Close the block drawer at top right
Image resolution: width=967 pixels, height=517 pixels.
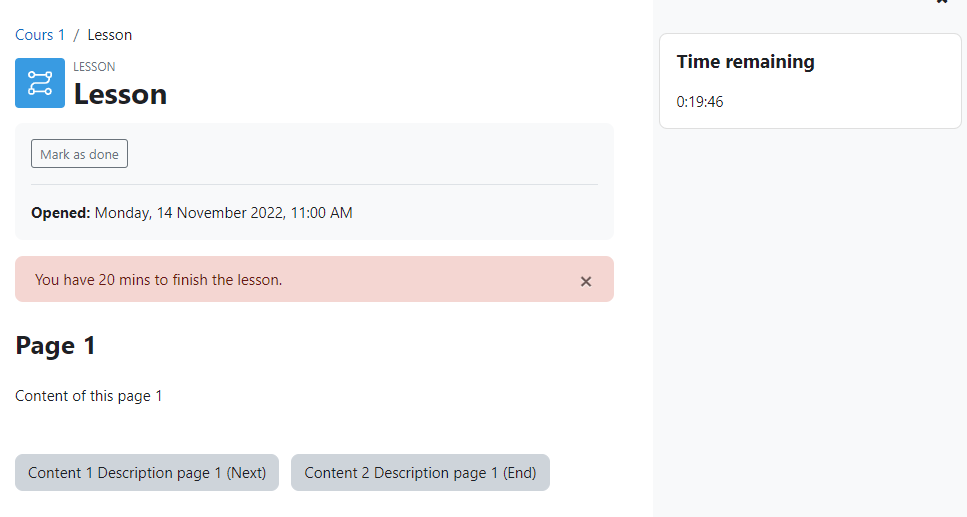[942, 2]
